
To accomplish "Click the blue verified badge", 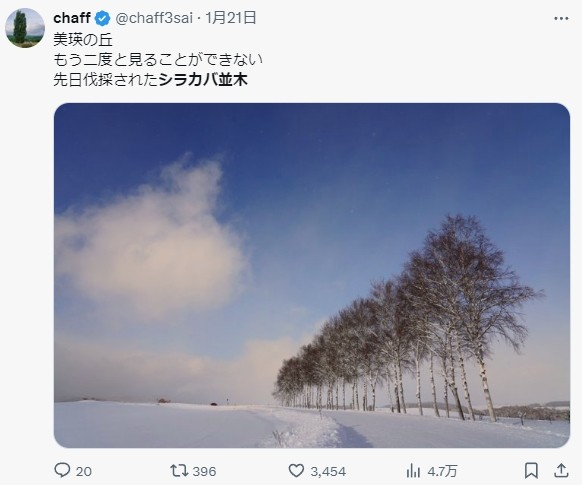I will (102, 18).
